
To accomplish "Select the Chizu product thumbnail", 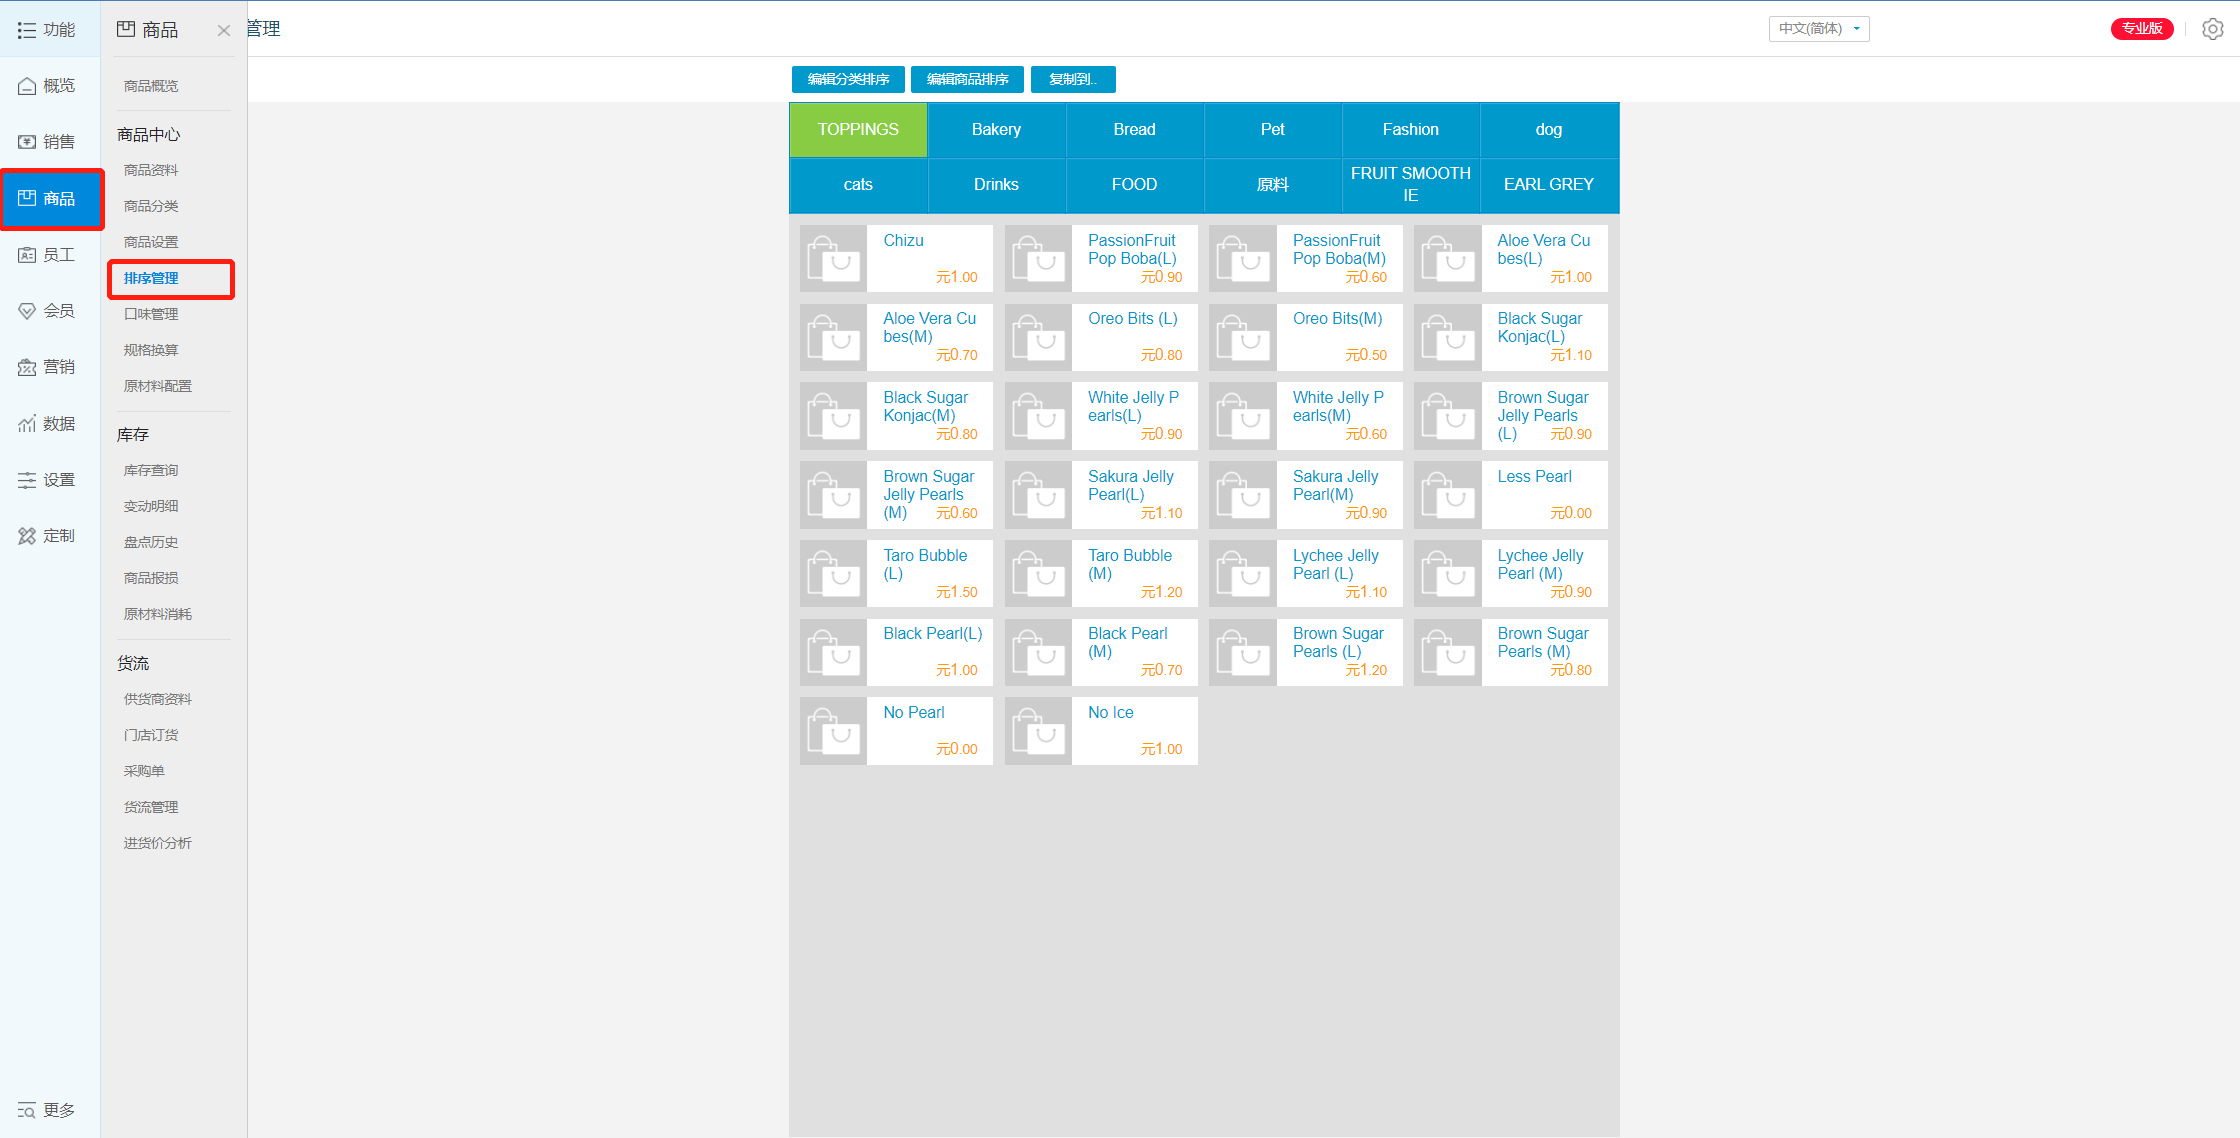I will (x=833, y=259).
